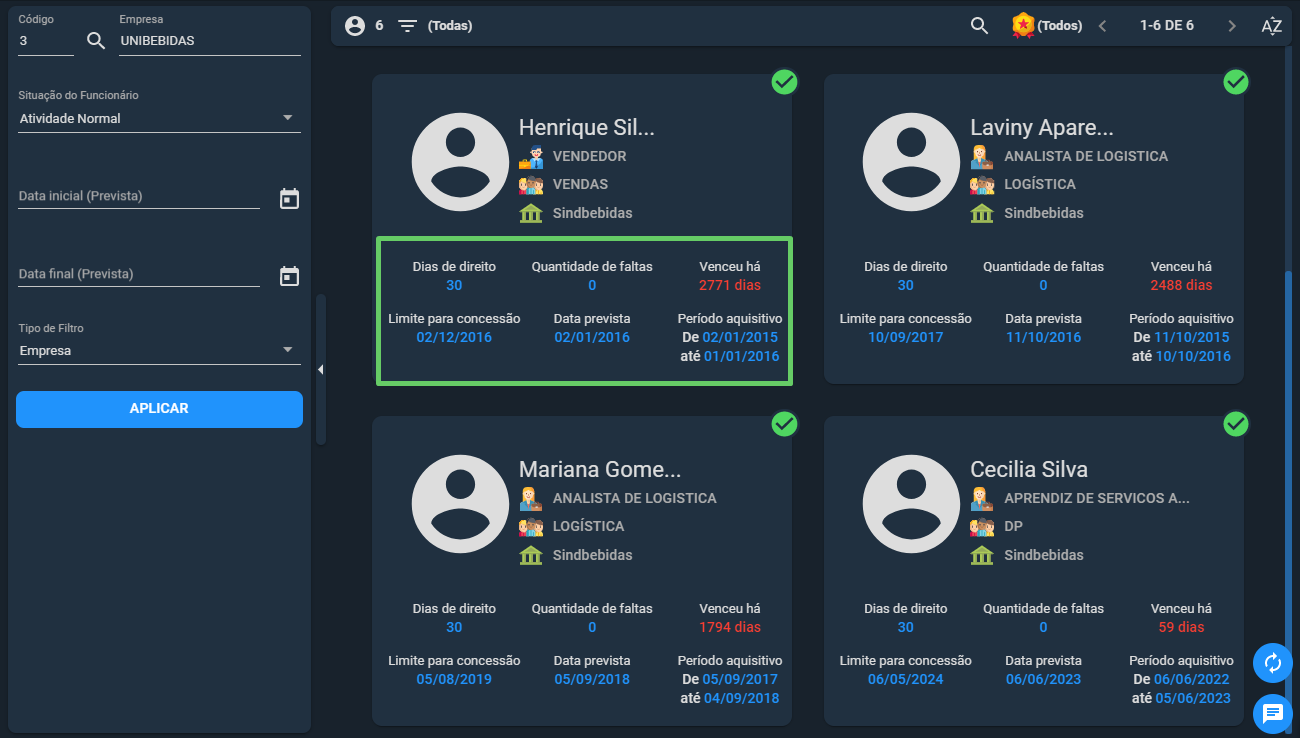Click the APRENDIZ DE SERVICOS A... job title
Screen dimensions: 1300x738
point(1097,498)
